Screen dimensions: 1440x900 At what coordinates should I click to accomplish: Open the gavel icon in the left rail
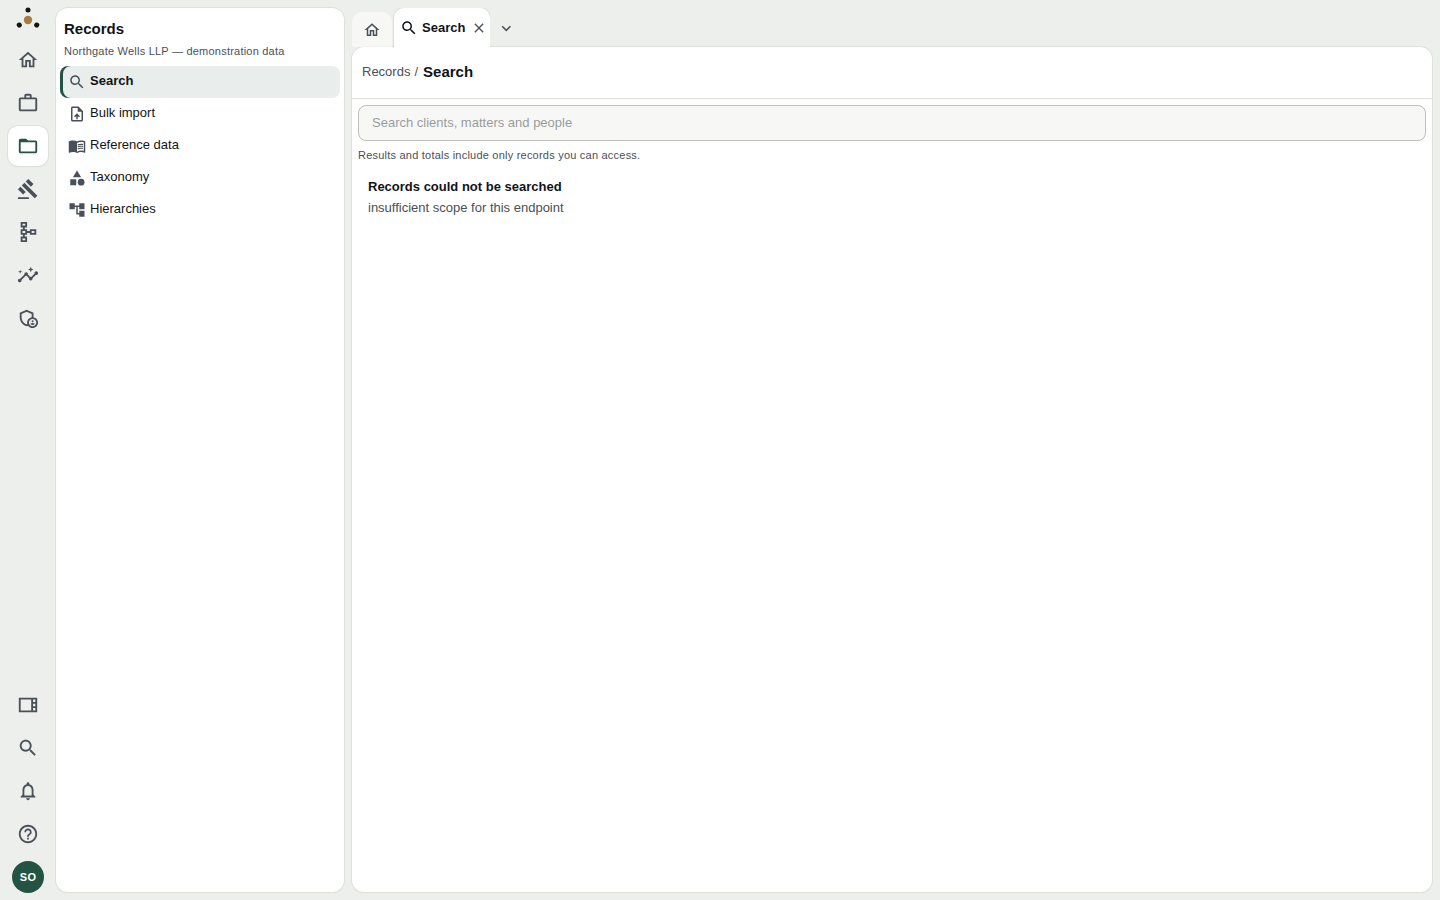(28, 189)
